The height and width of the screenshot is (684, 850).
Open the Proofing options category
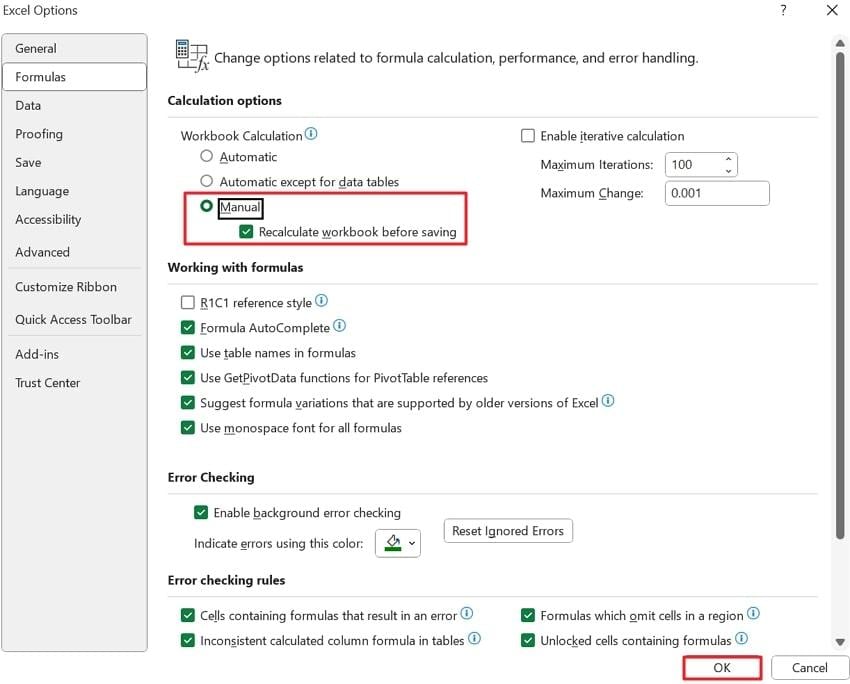pyautogui.click(x=74, y=134)
